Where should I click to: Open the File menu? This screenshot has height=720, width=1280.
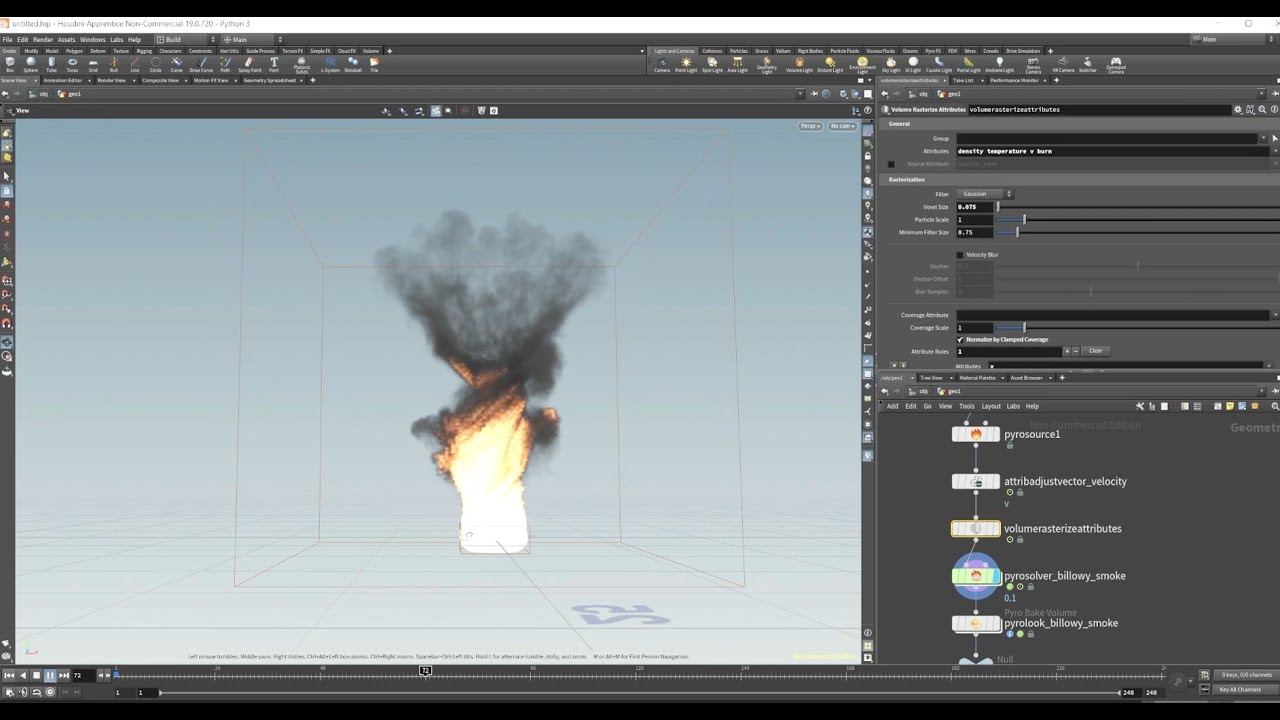point(8,40)
